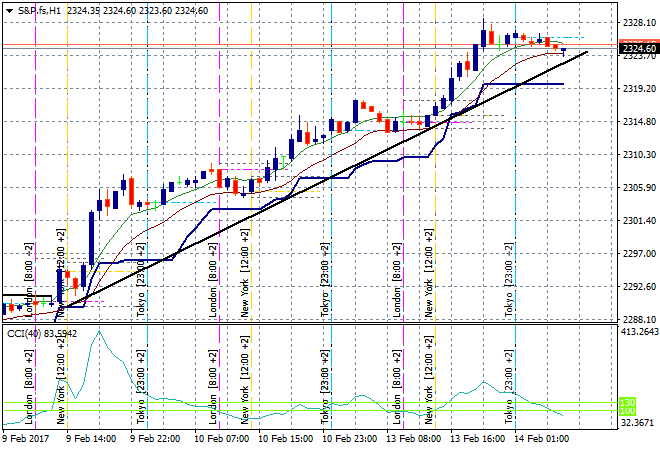660x450 pixels.
Task: Click the green 100 level tag
Action: pyautogui.click(x=628, y=411)
